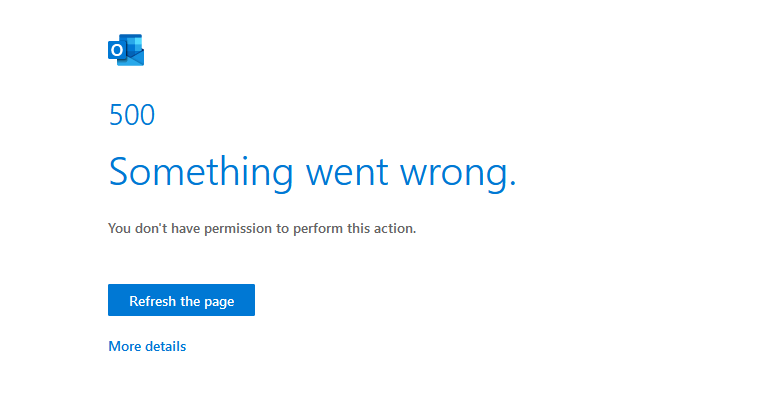768x403 pixels.
Task: Open the More details link
Action: [x=147, y=346]
